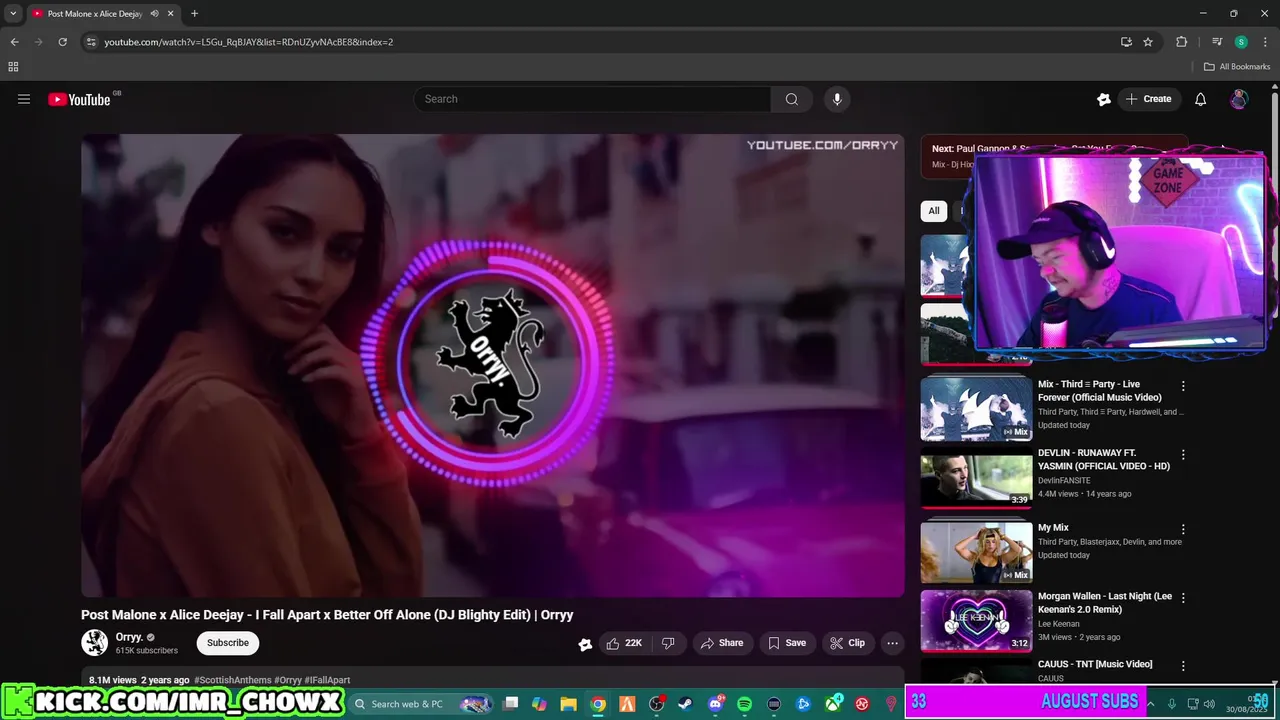Bookmark this page with star icon
The width and height of the screenshot is (1280, 720).
point(1148,42)
